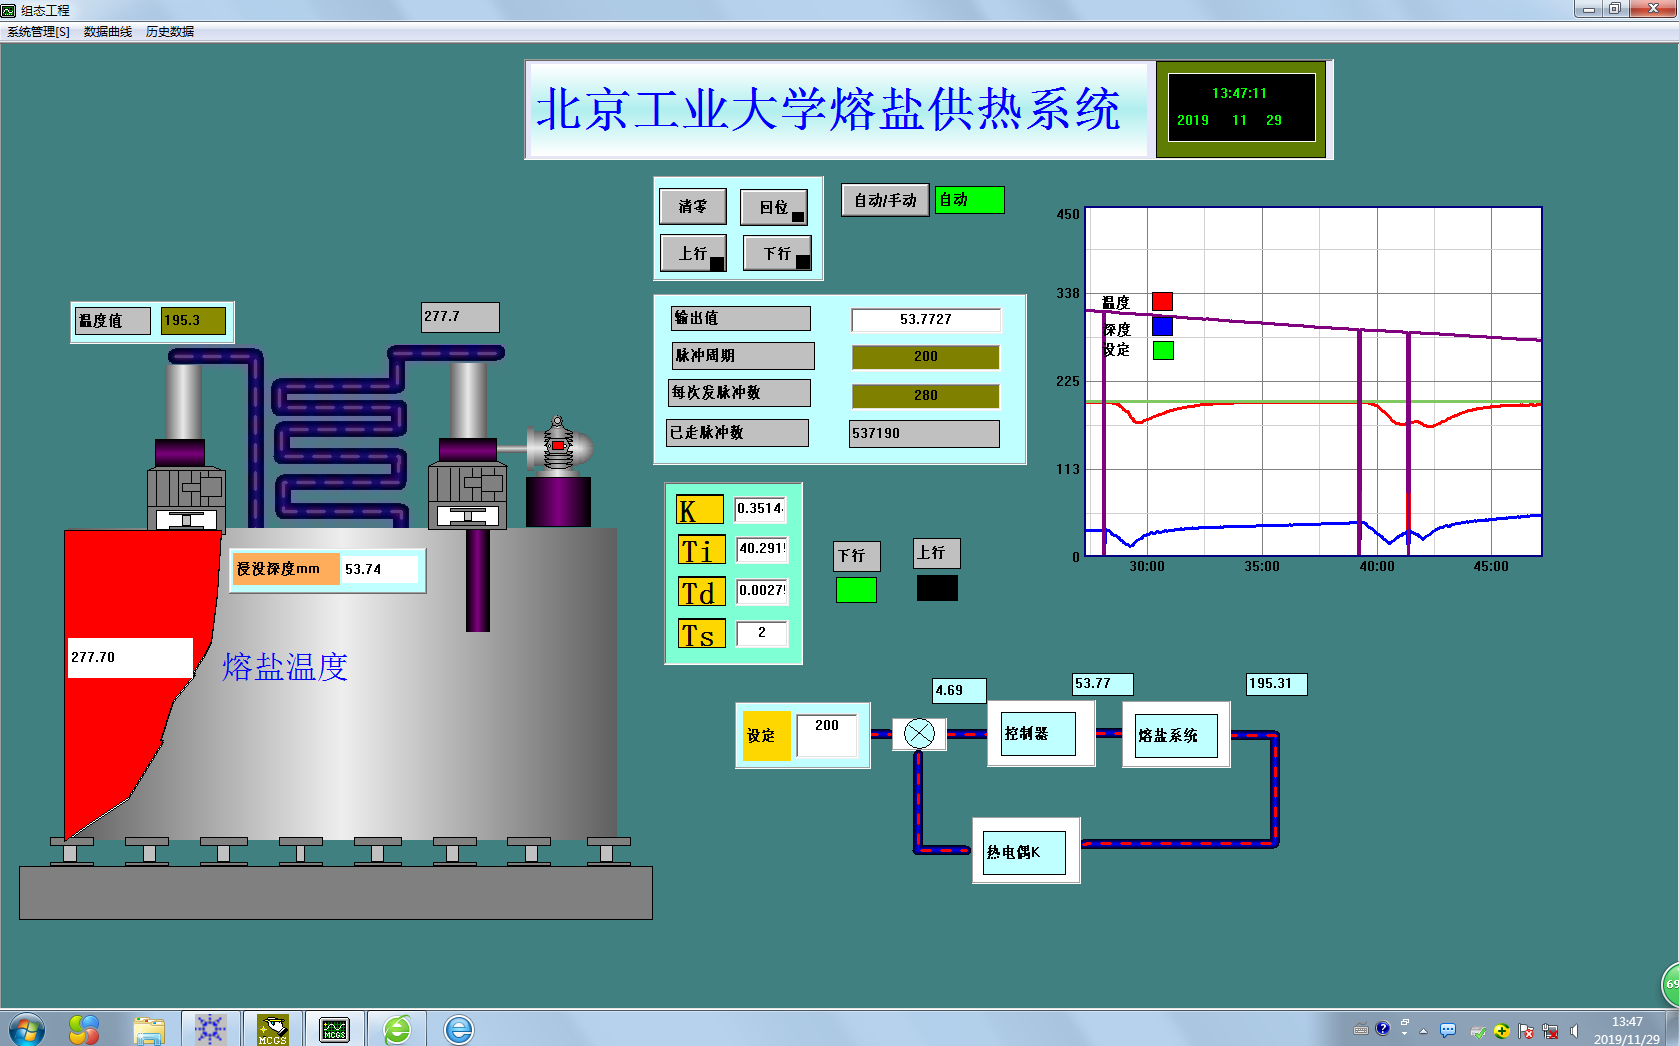Select the 已走脉冲数 value 537190
Screen dimensions: 1679x1046
pos(924,434)
